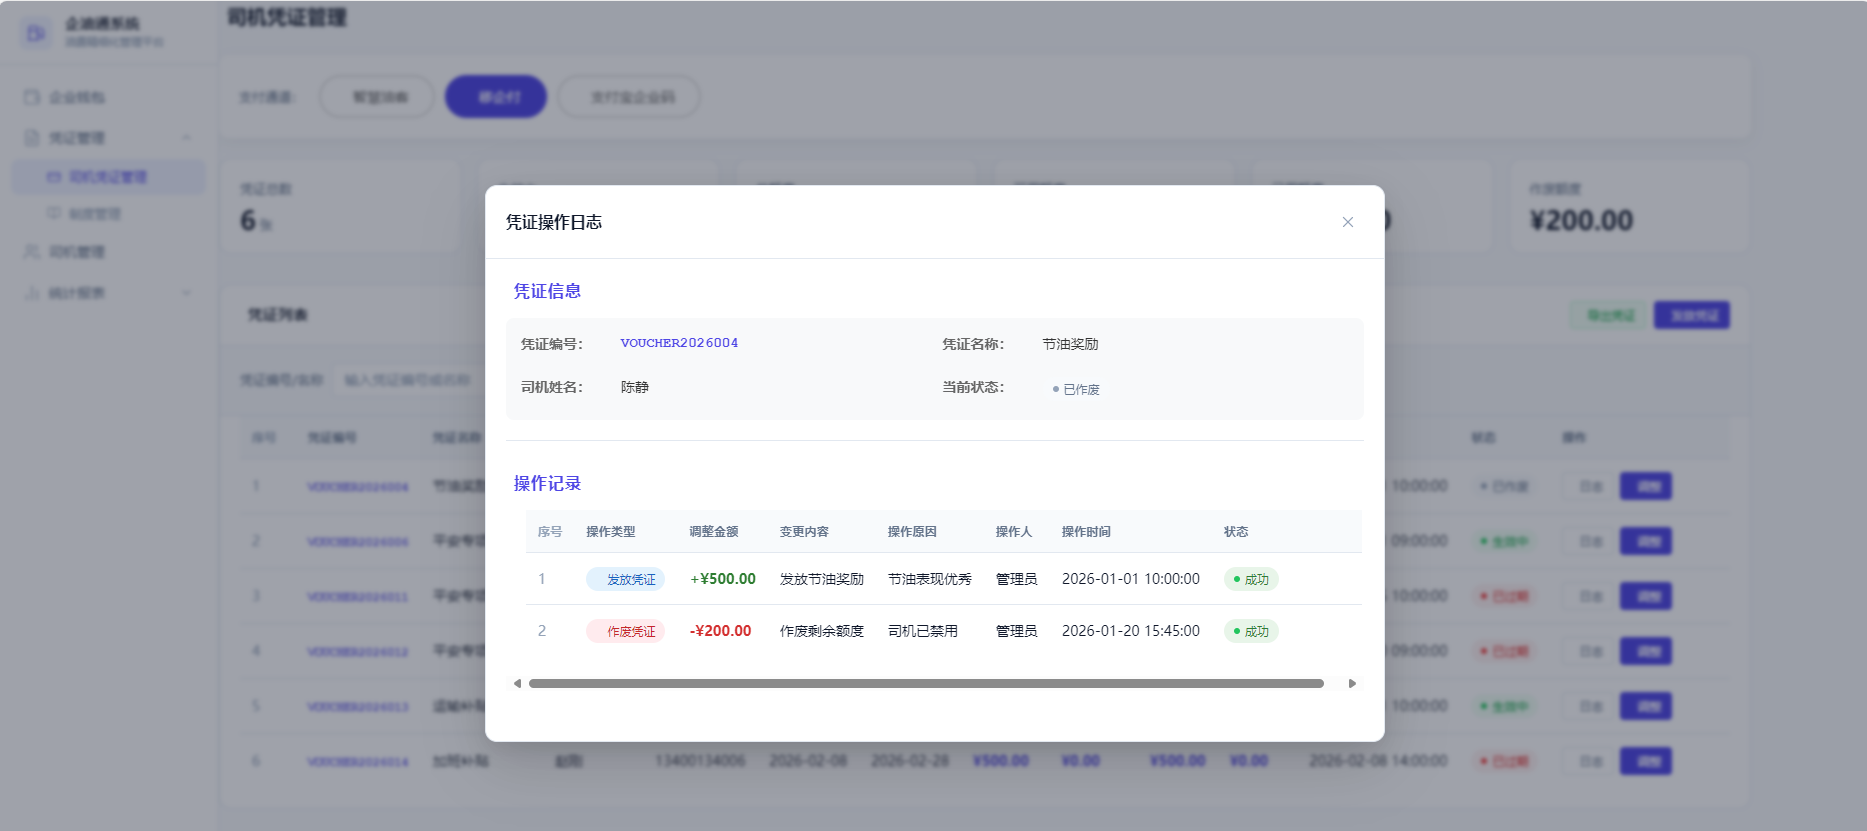1867x831 pixels.
Task: Click the 操作类型 column header
Action: [611, 532]
